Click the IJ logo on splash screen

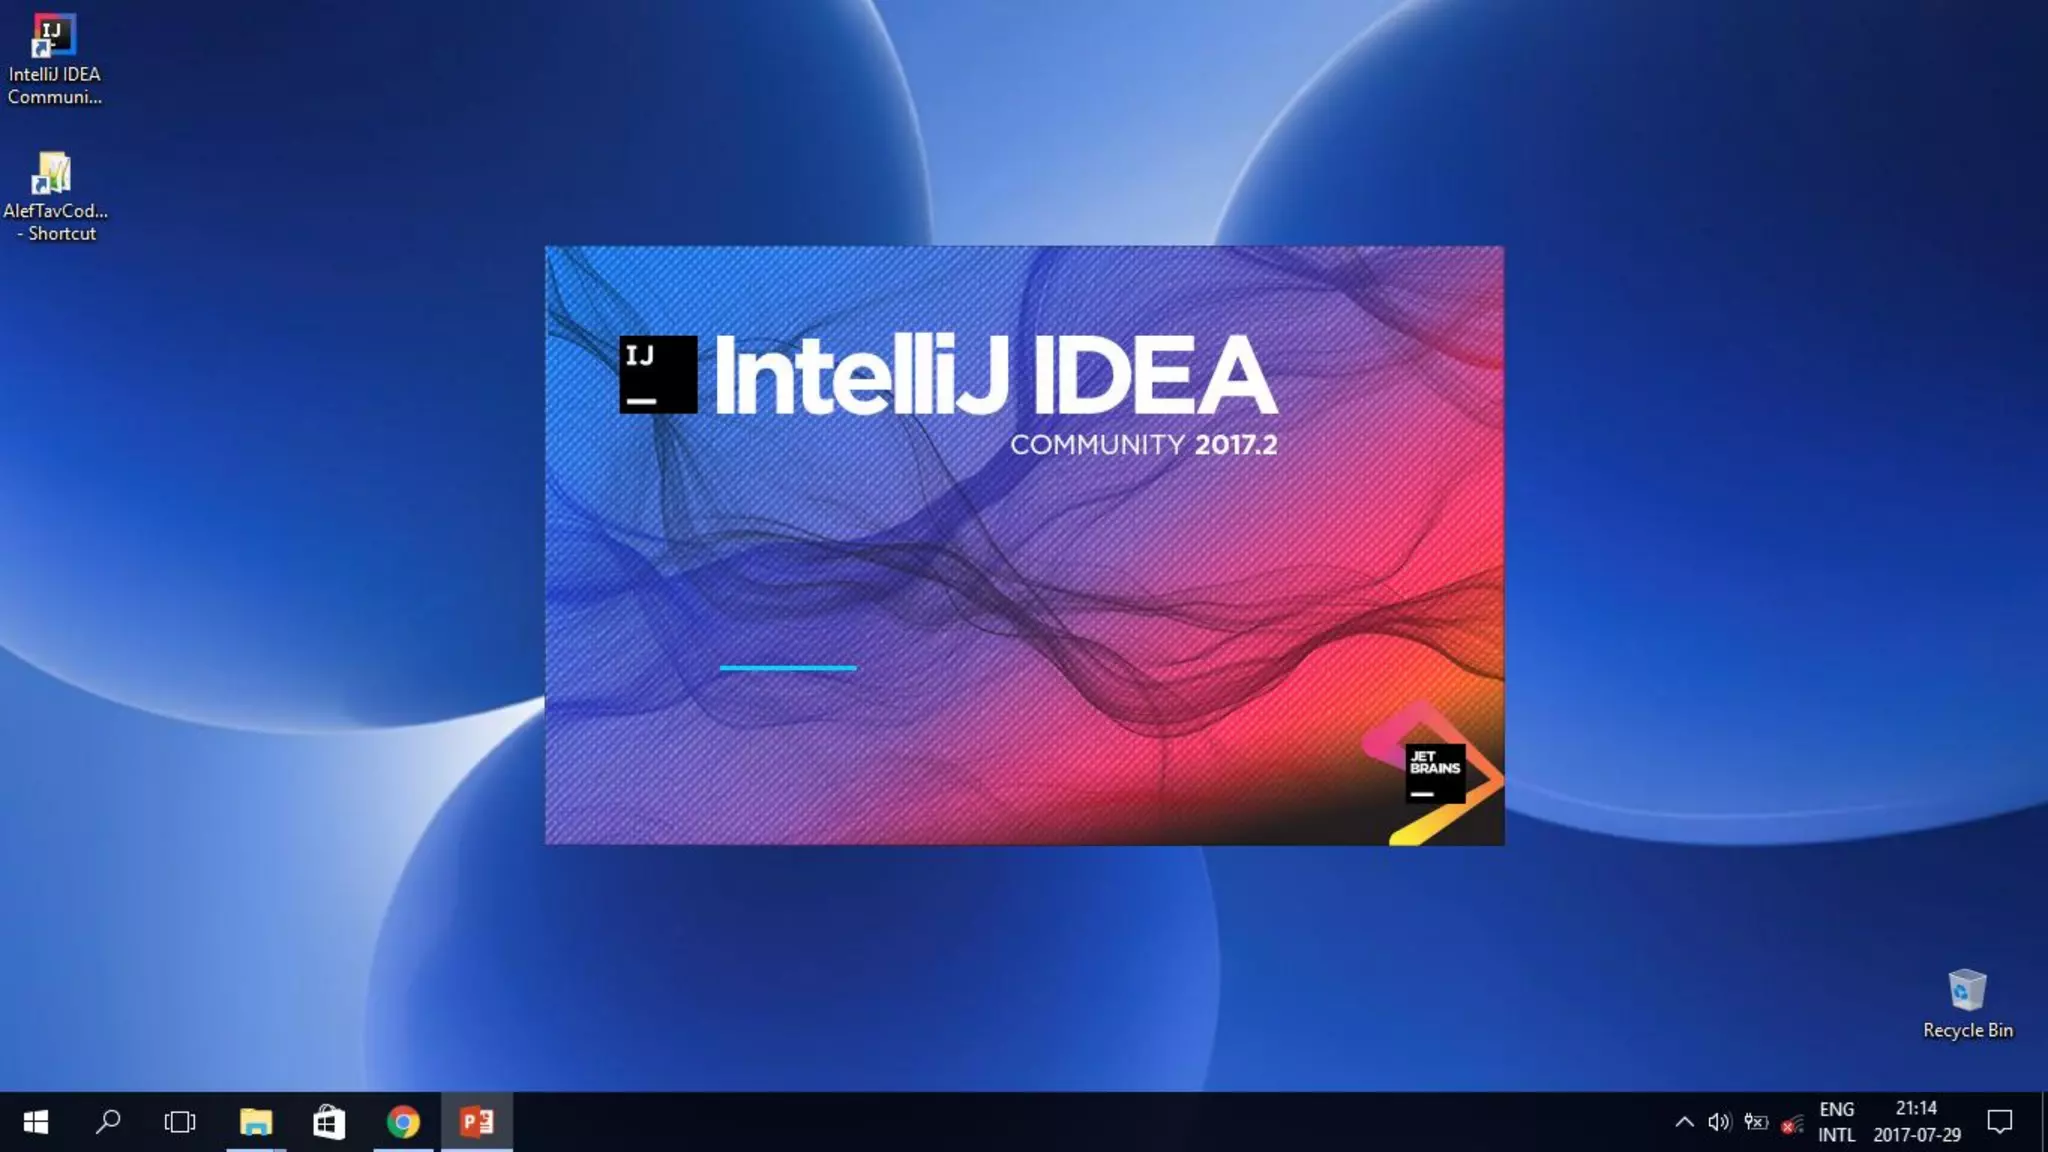point(658,375)
